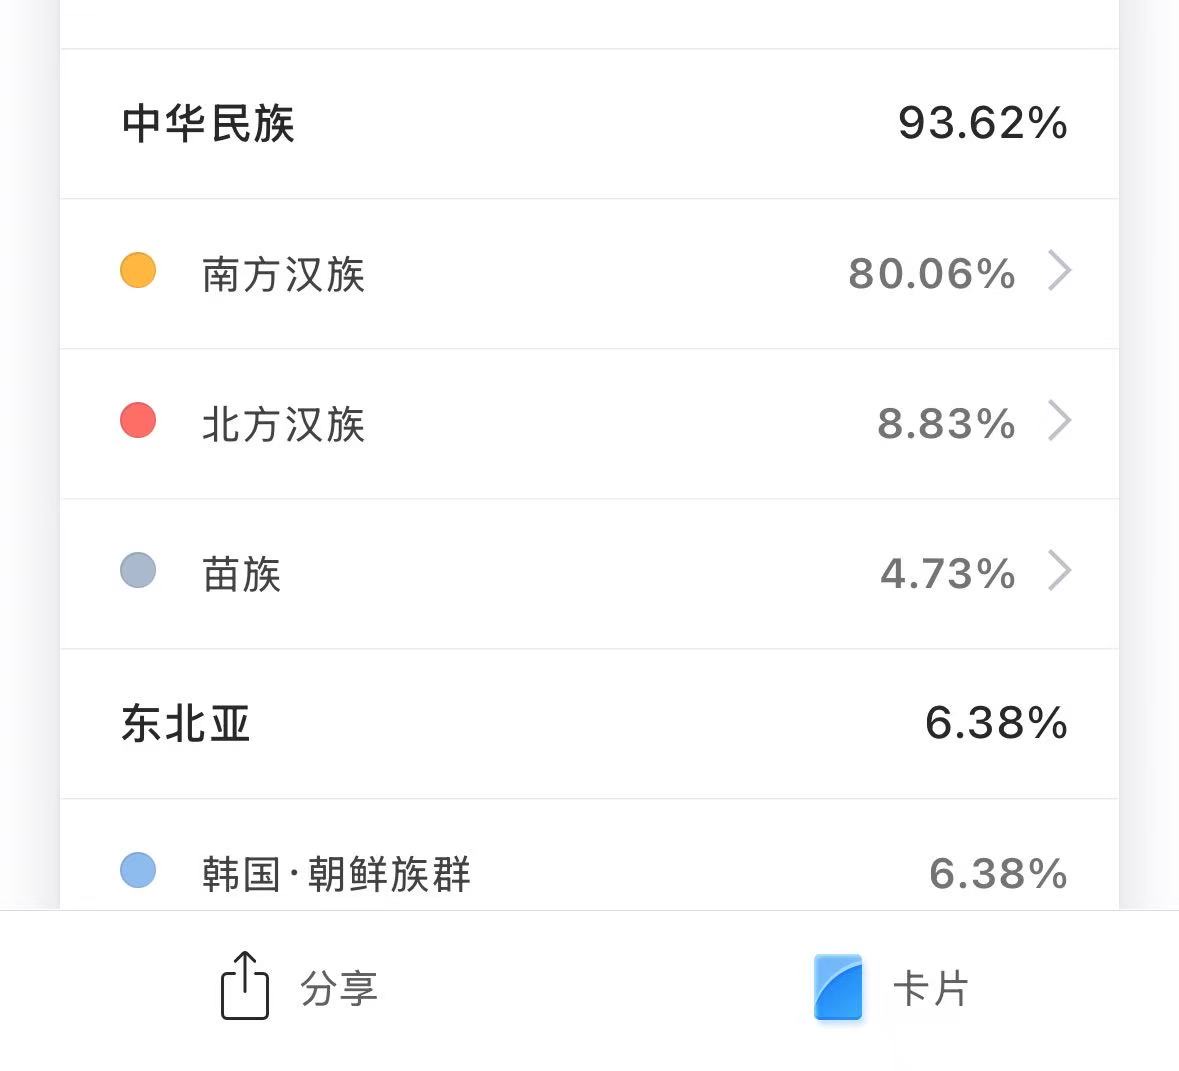
Task: Tap the blue card icon
Action: tap(838, 987)
